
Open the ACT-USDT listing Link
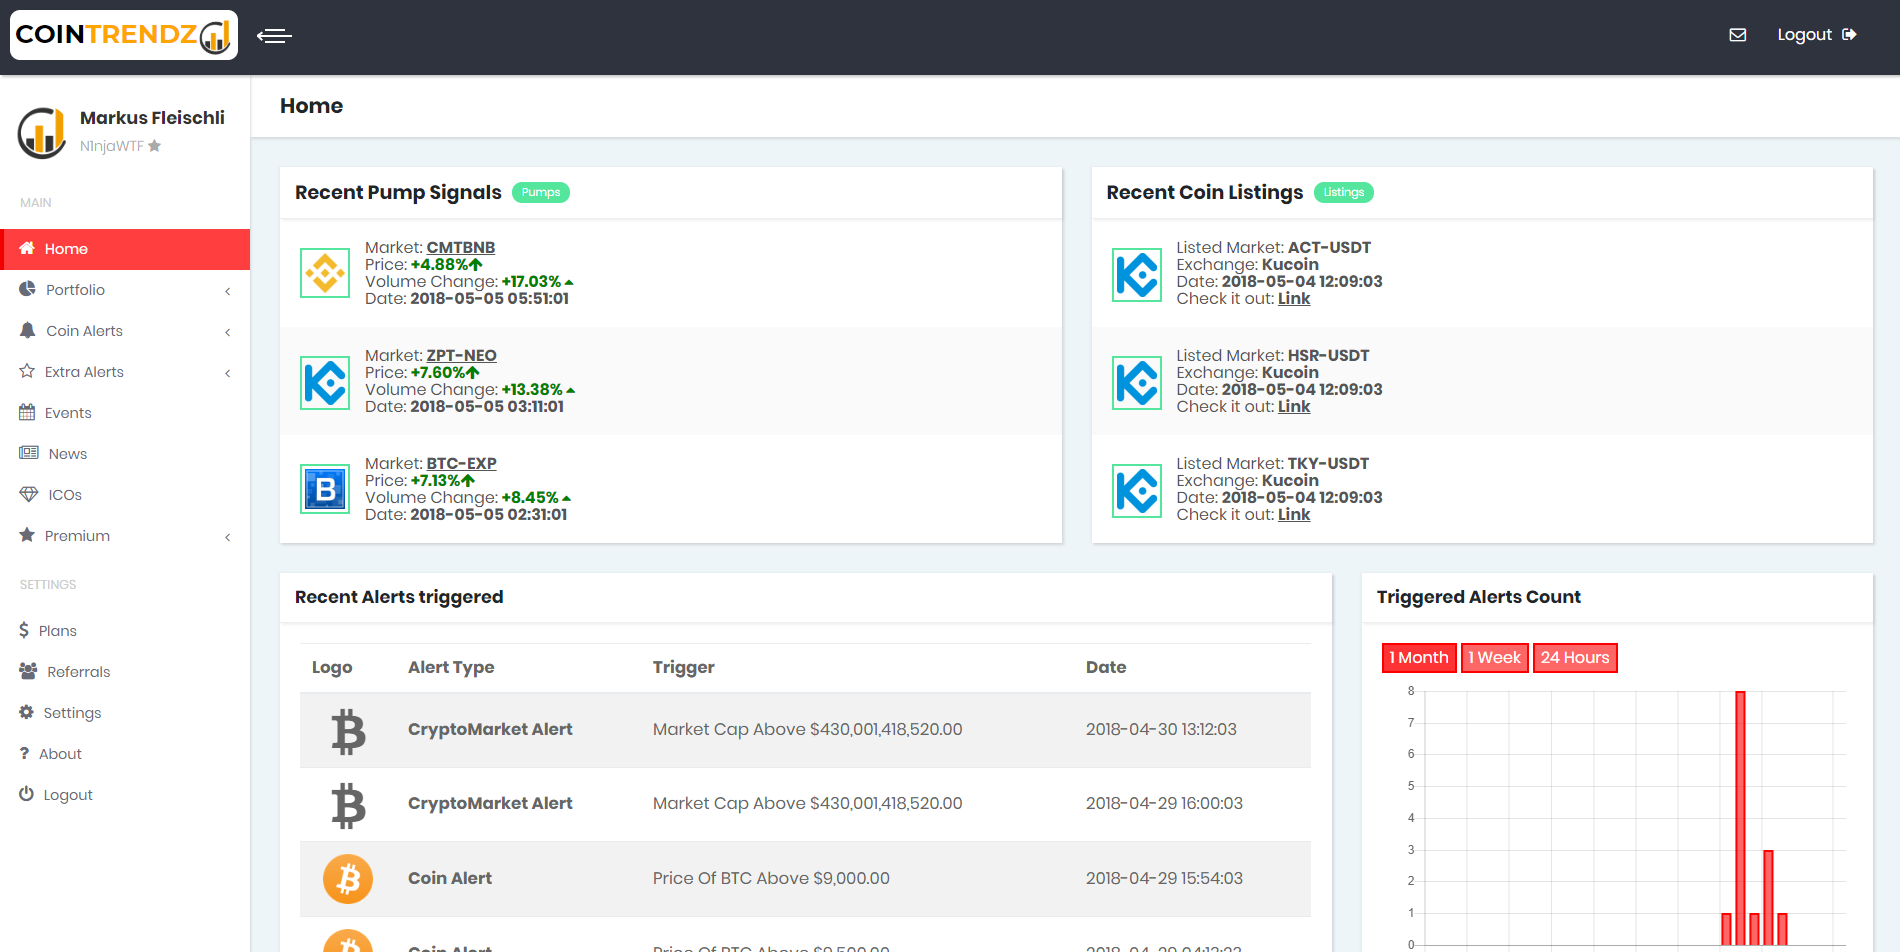(x=1294, y=299)
